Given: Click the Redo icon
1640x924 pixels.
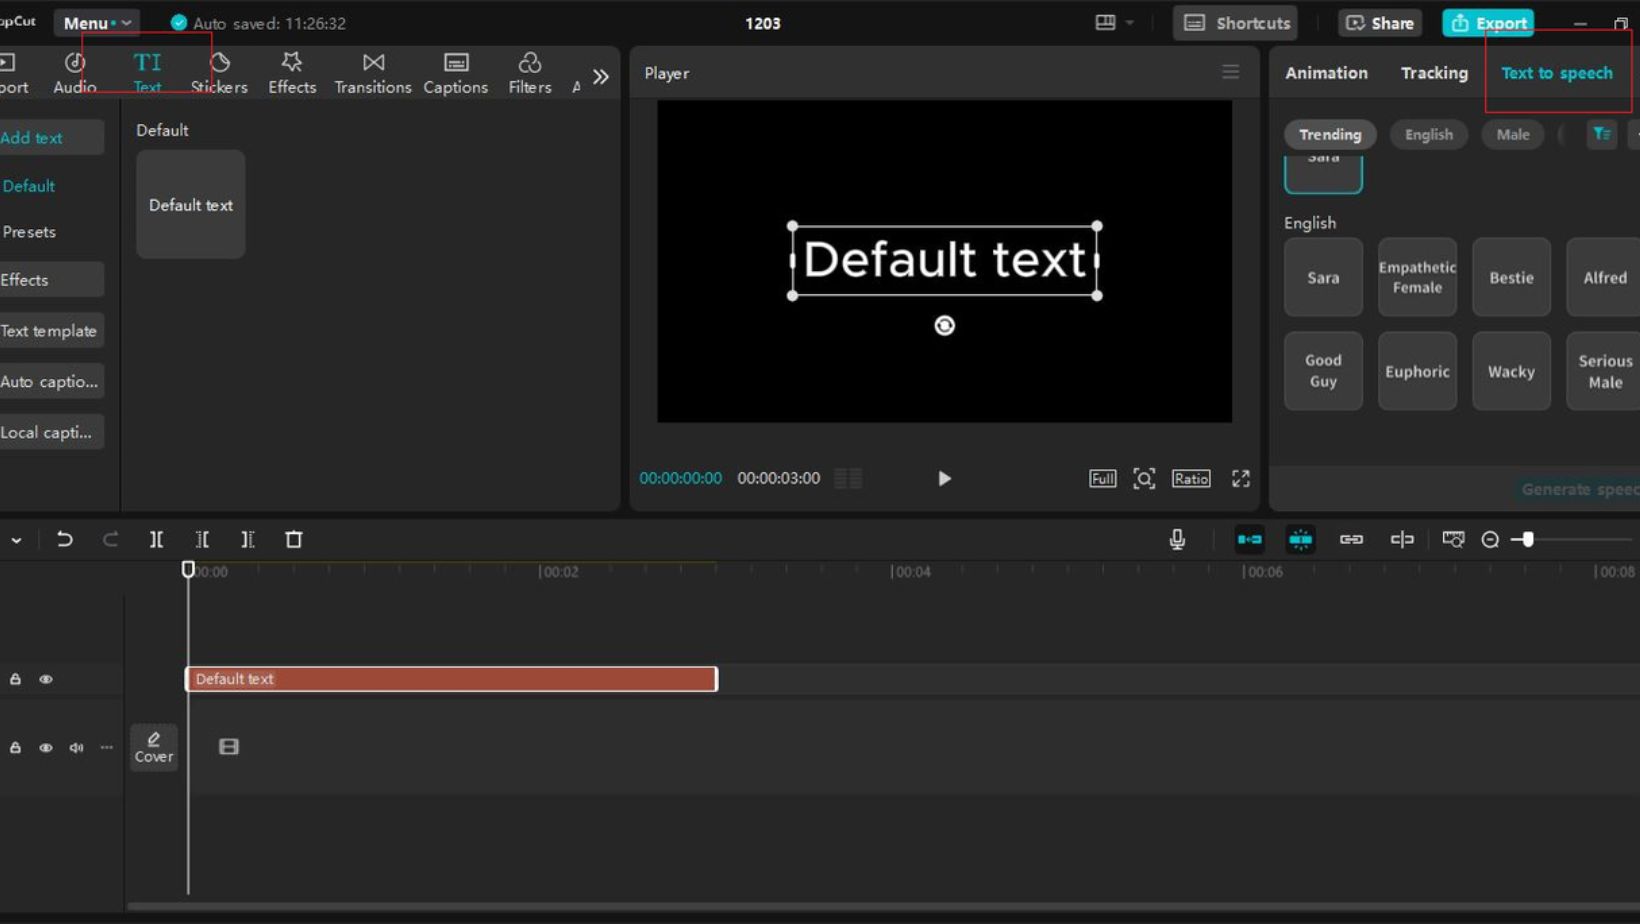Looking at the screenshot, I should (110, 540).
